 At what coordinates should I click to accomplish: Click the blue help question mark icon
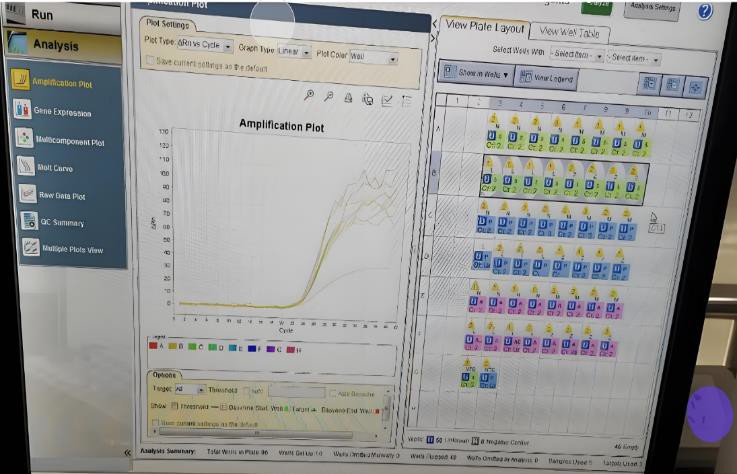point(705,11)
